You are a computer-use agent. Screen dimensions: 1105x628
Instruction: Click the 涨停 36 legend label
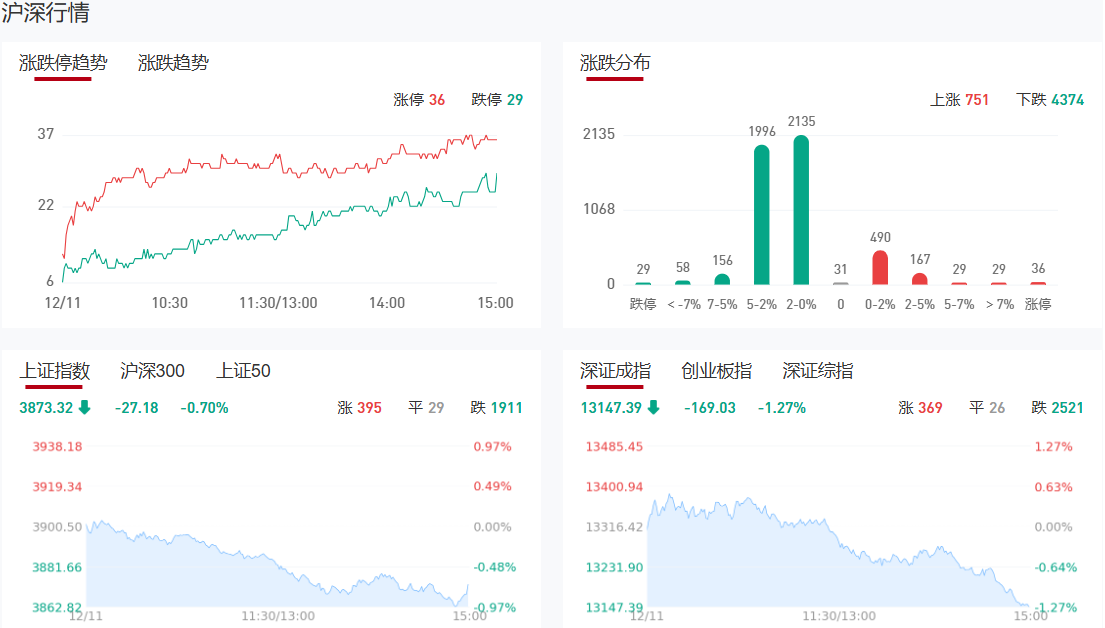click(419, 100)
